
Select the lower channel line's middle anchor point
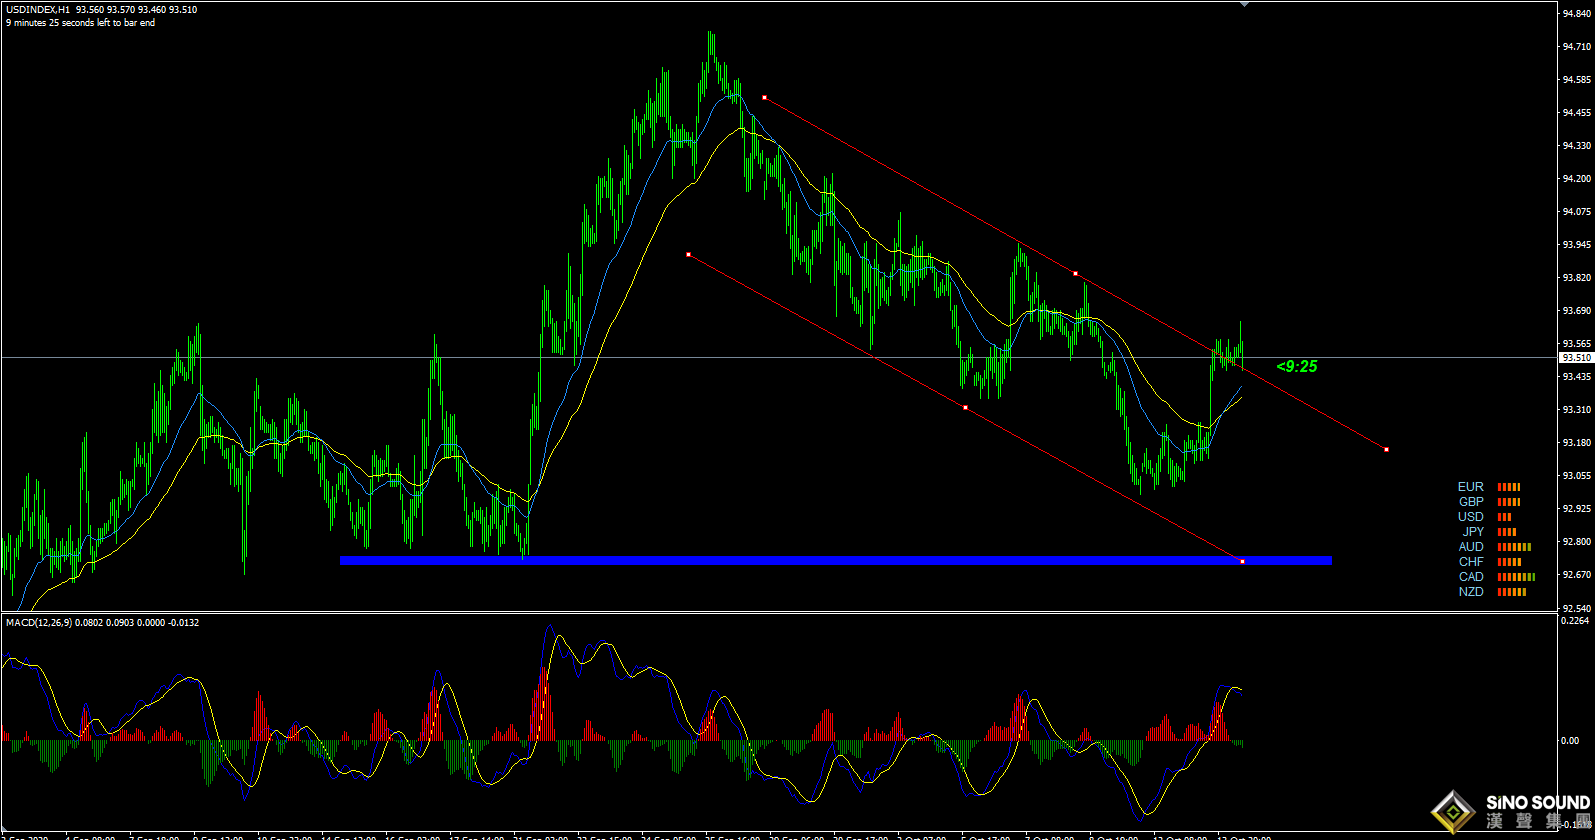tap(965, 407)
